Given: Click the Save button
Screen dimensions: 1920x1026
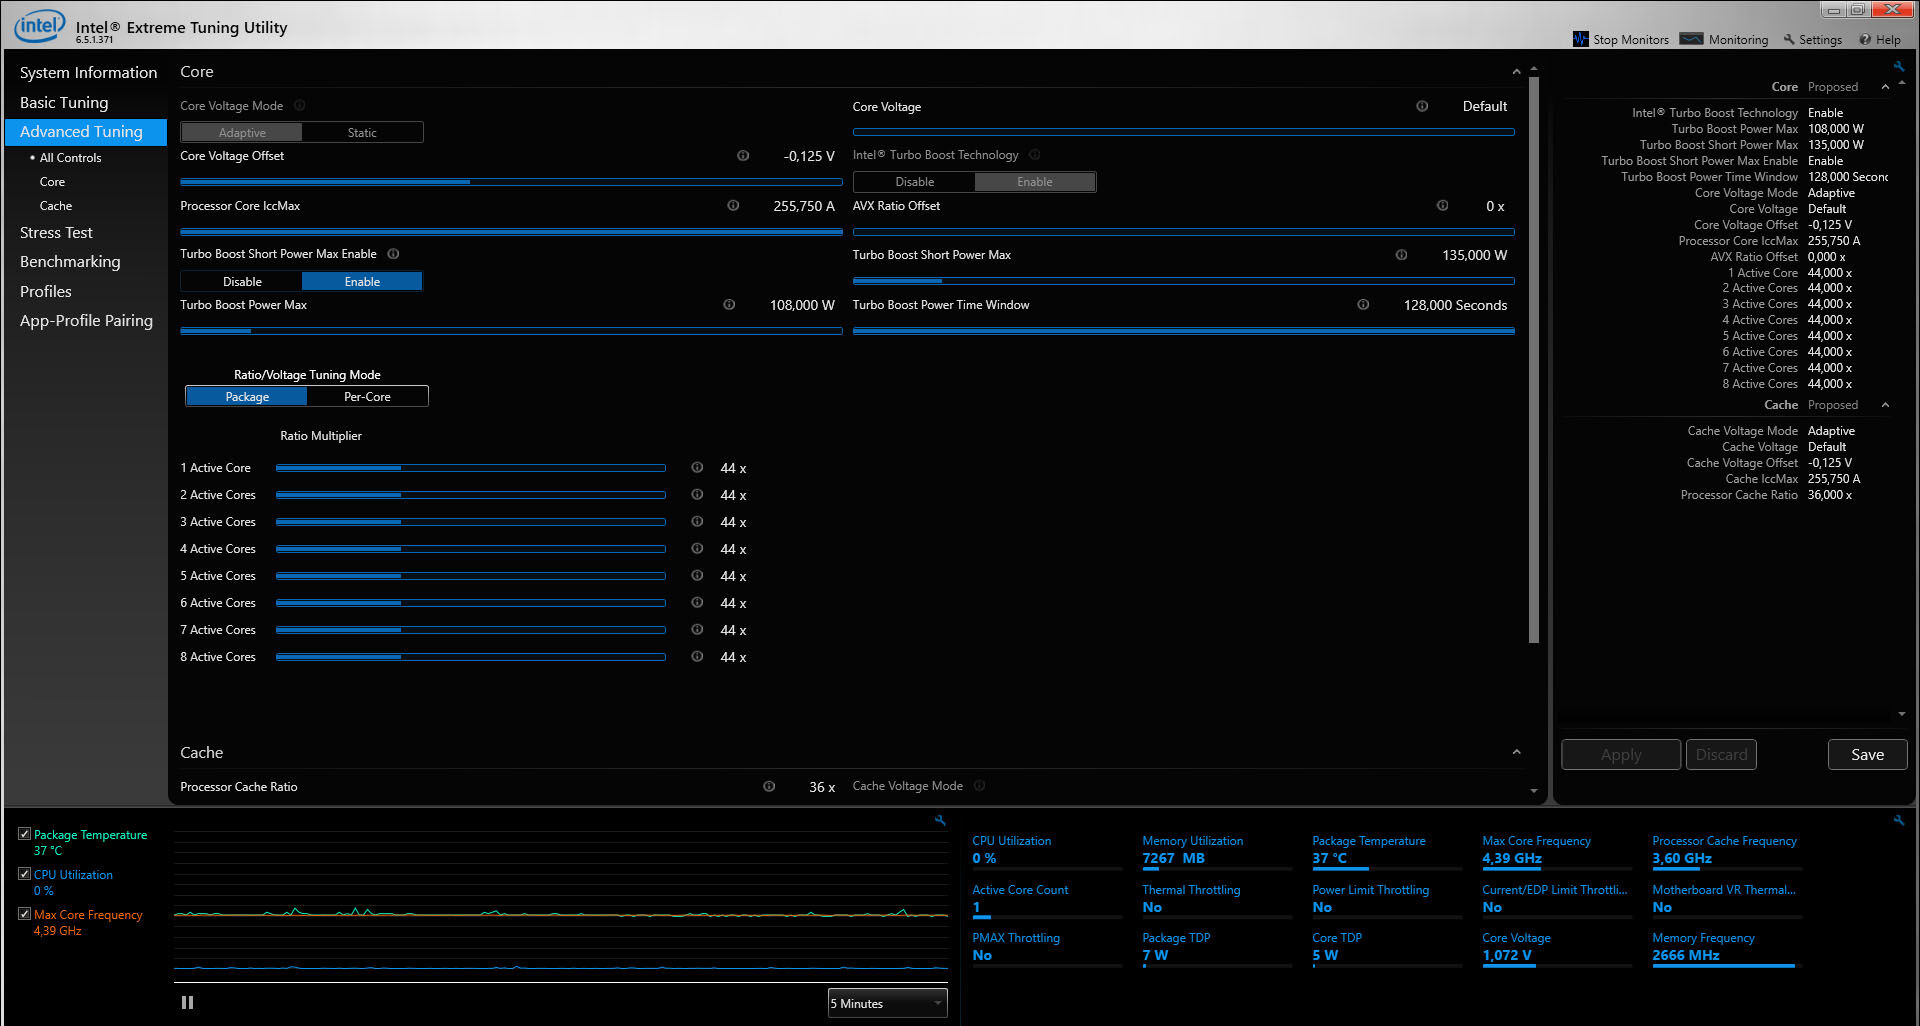Looking at the screenshot, I should click(x=1867, y=754).
